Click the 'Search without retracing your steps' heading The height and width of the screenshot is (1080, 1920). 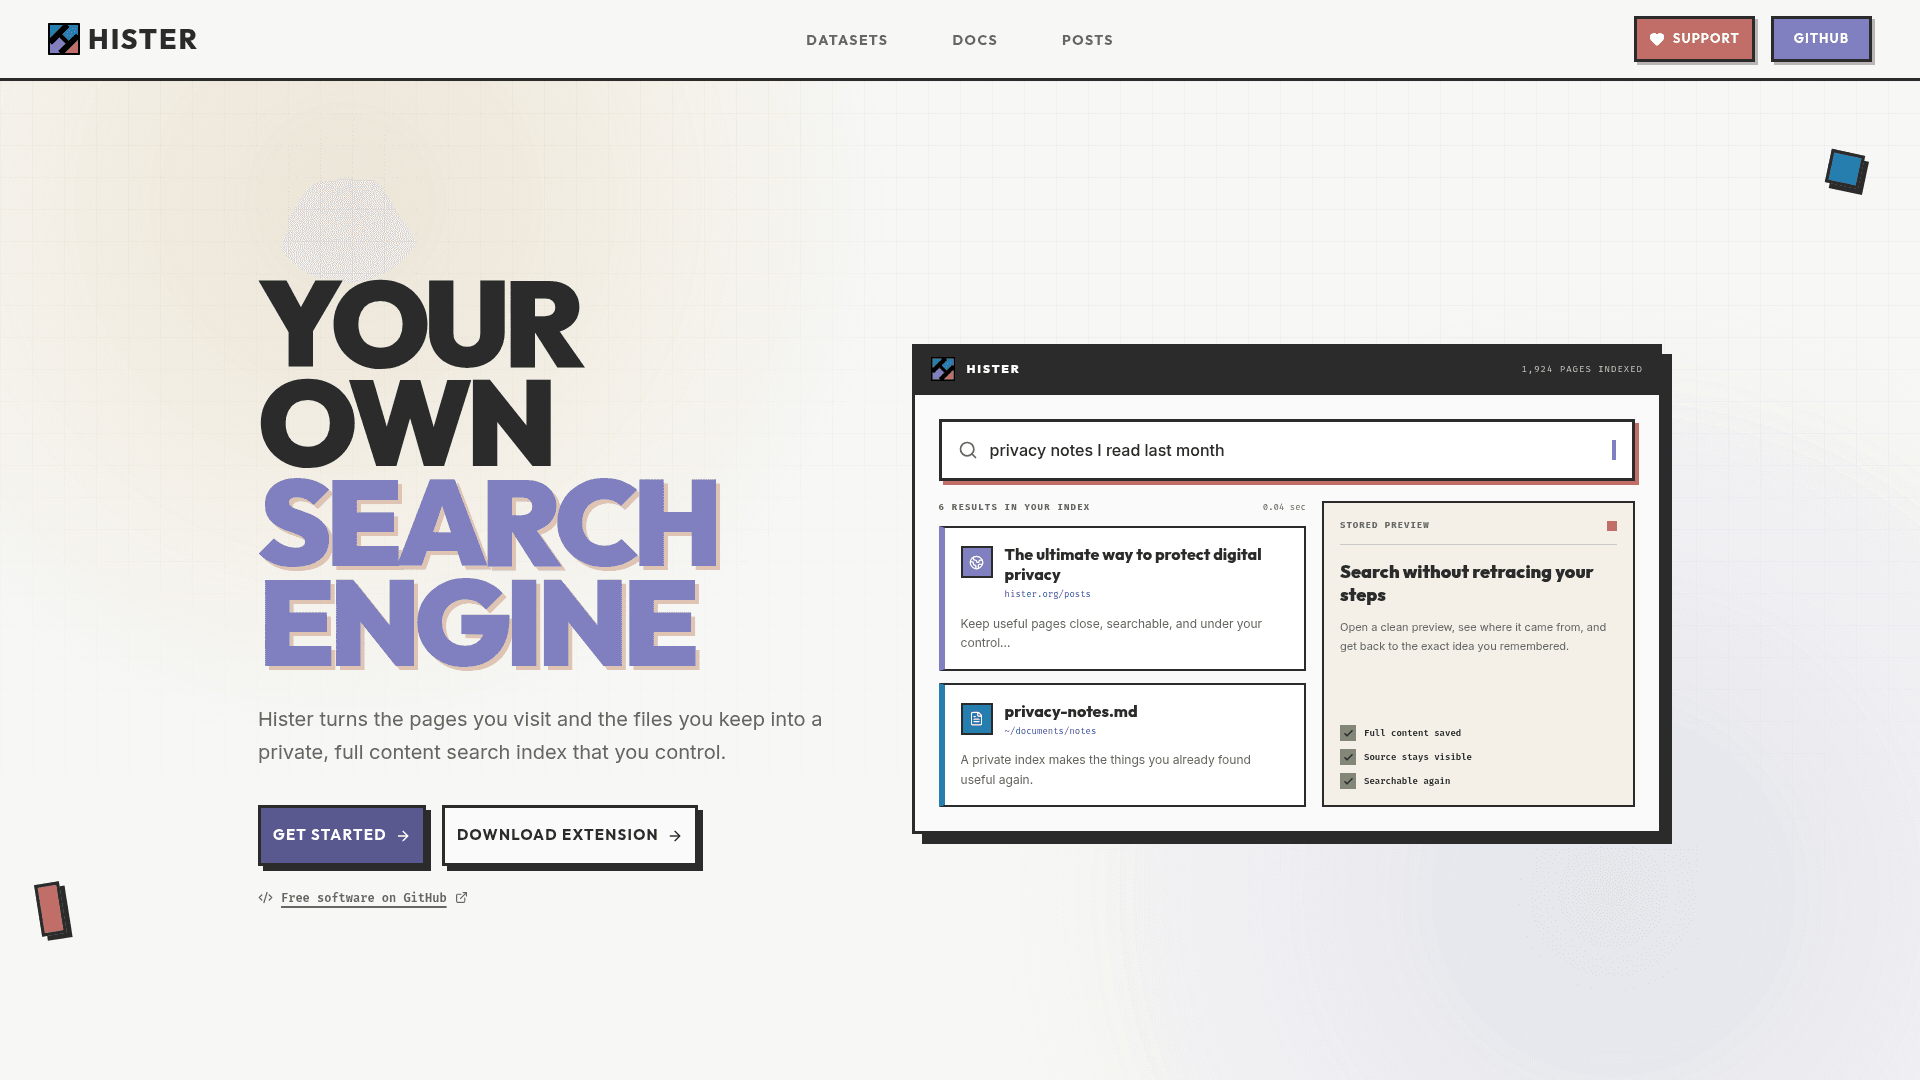[1467, 583]
